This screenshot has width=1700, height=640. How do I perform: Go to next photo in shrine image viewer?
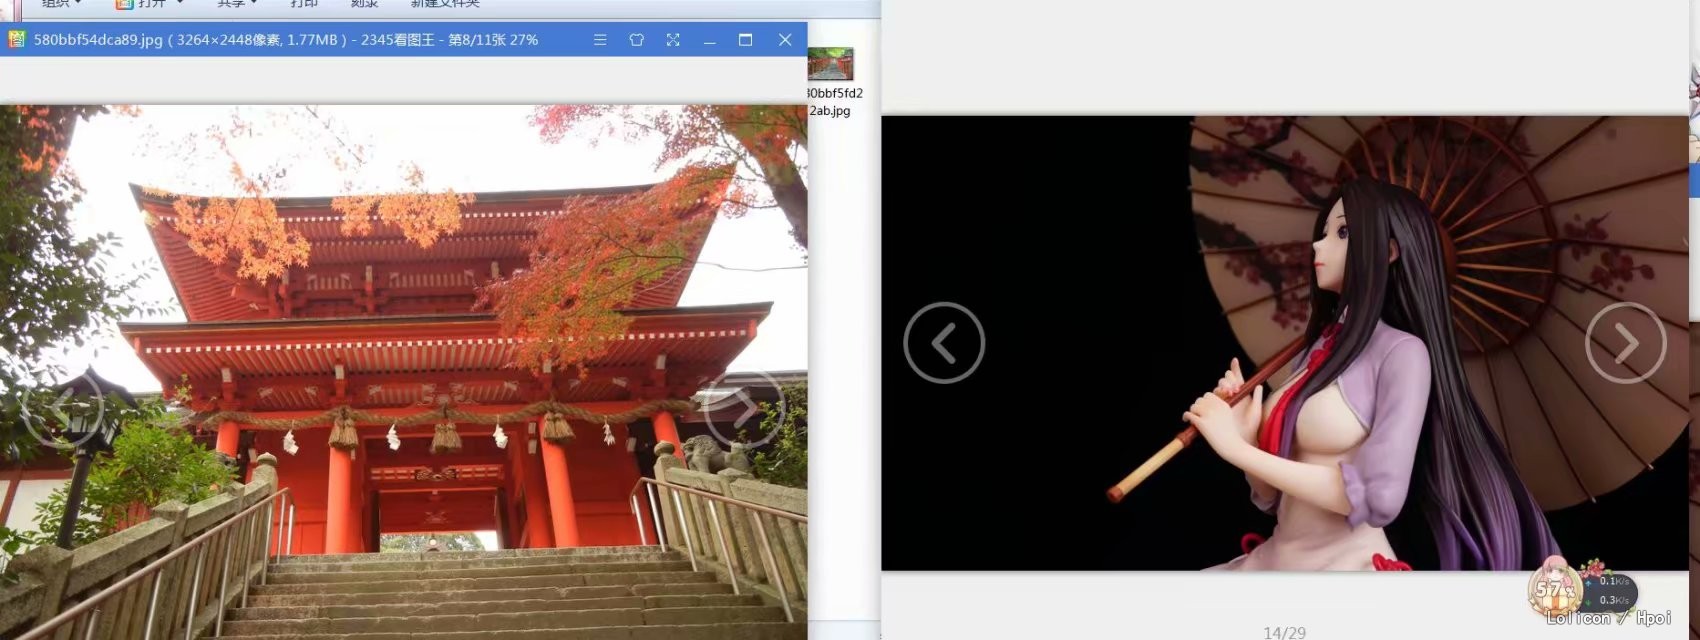(744, 409)
